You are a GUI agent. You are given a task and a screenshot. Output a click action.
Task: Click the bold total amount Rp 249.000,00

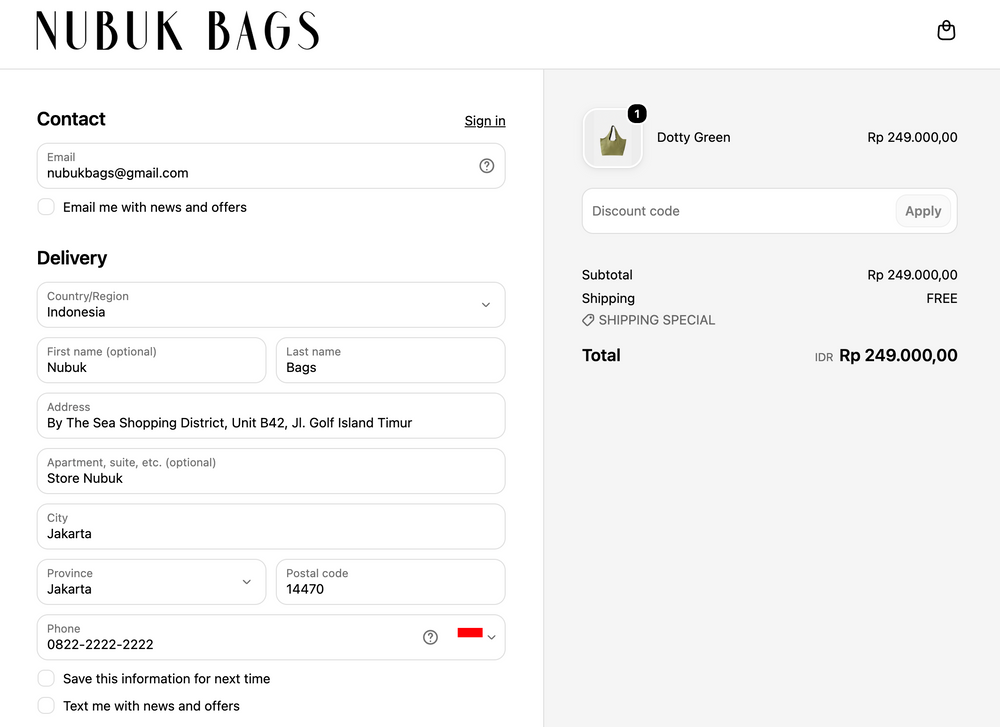(898, 355)
